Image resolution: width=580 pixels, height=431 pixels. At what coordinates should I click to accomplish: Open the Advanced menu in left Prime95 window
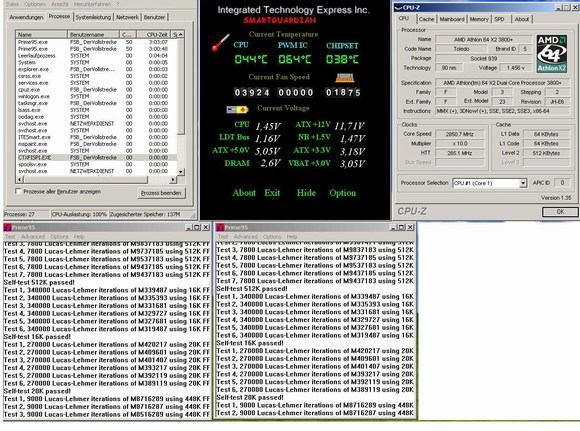33,236
